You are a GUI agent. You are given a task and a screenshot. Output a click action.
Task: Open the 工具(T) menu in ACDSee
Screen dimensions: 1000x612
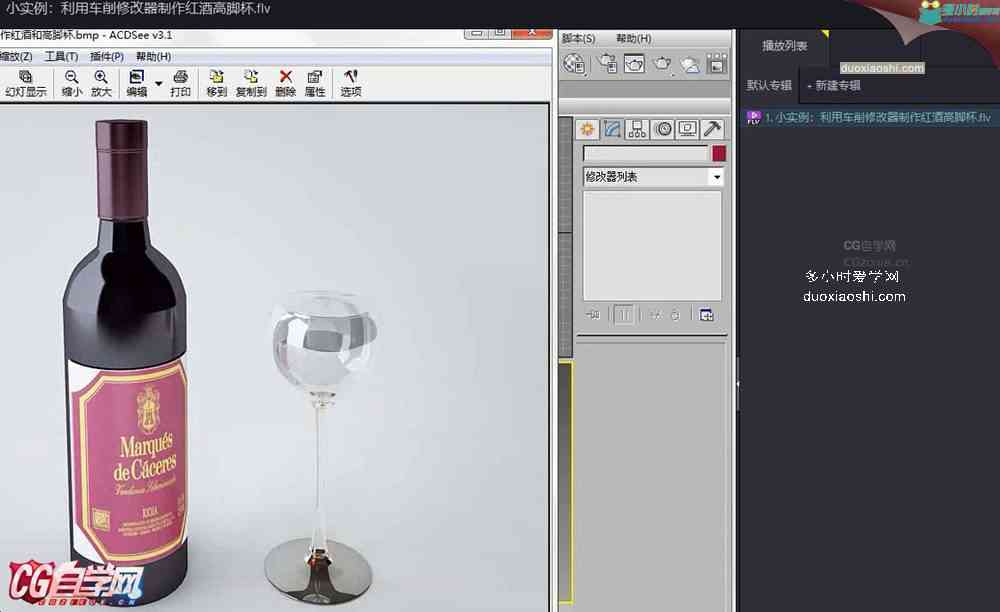point(61,56)
